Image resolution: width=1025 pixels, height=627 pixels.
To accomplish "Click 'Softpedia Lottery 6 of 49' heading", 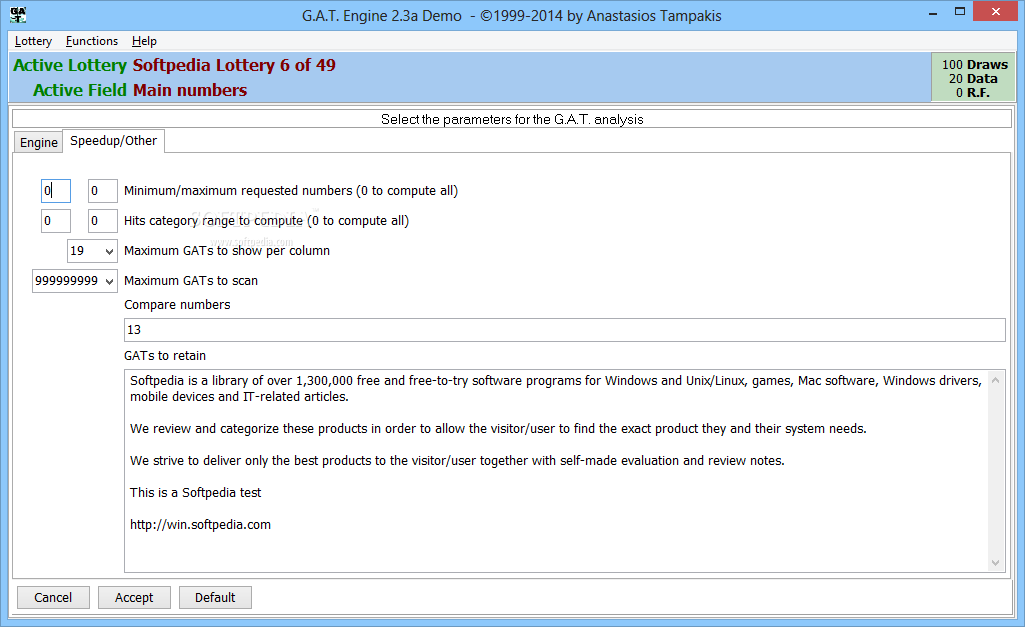I will click(234, 65).
